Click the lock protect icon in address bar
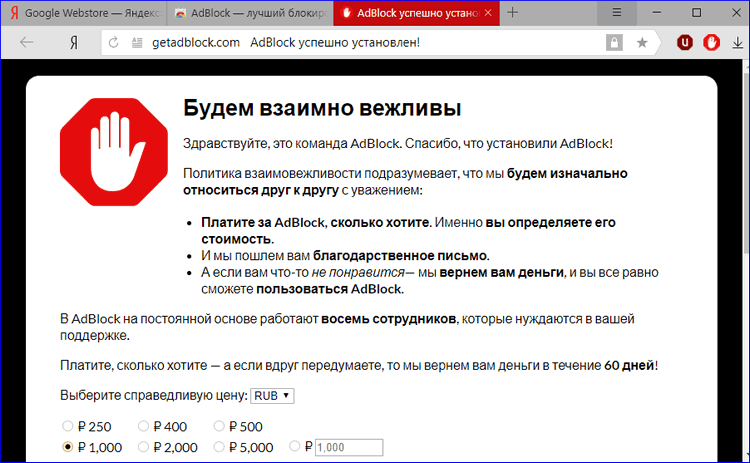 (614, 43)
